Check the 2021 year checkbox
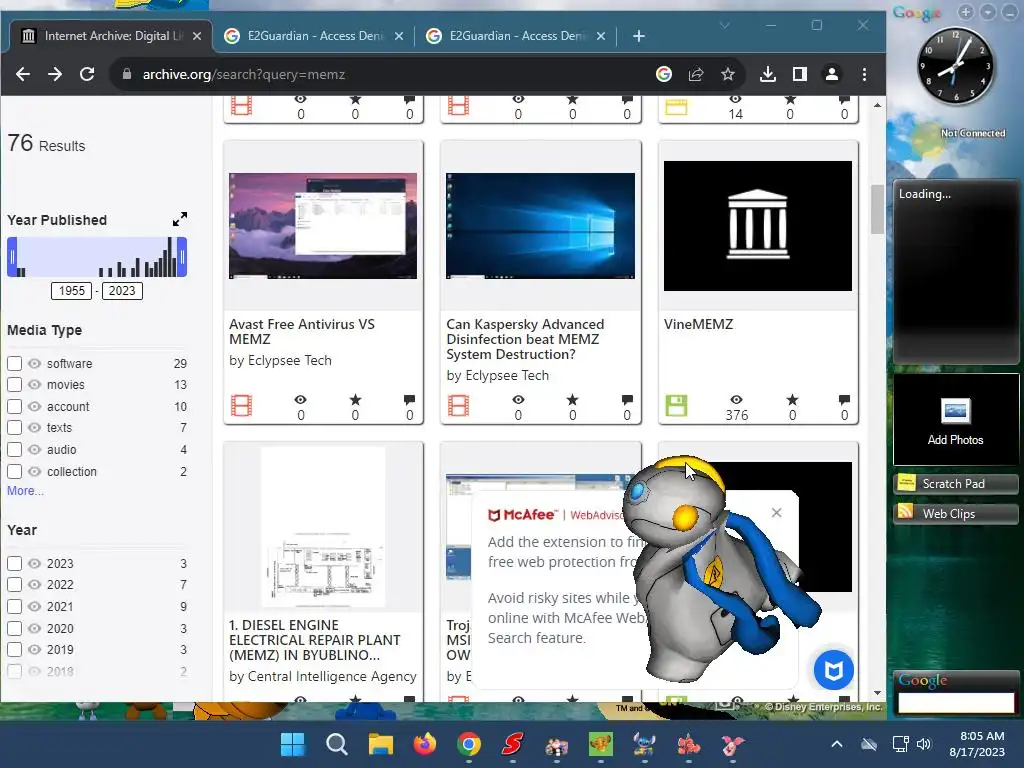The image size is (1024, 768). [x=14, y=606]
